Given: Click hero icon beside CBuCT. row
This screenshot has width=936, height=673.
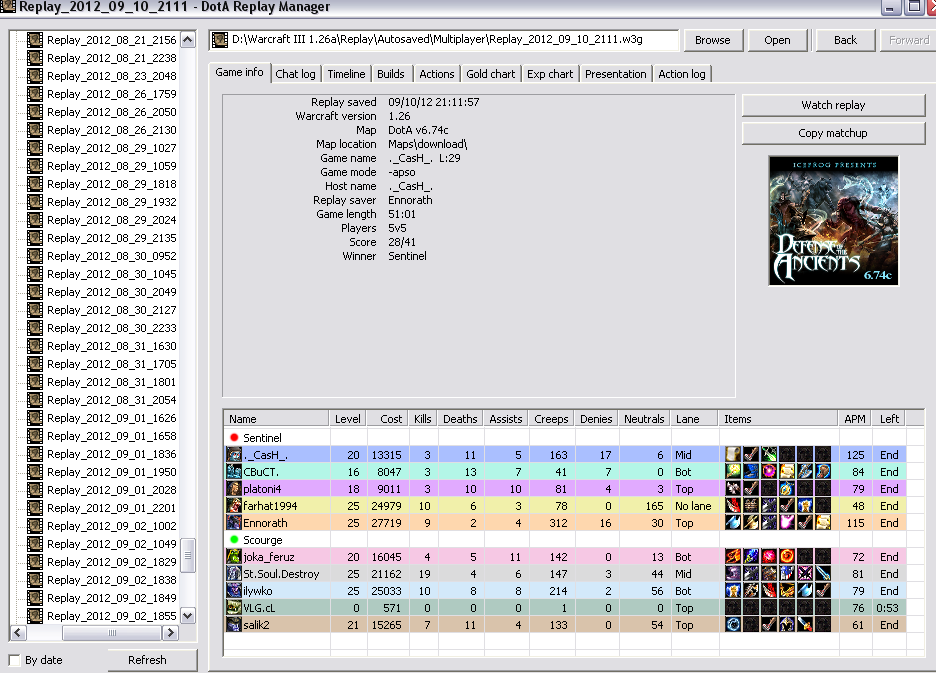Looking at the screenshot, I should (234, 472).
